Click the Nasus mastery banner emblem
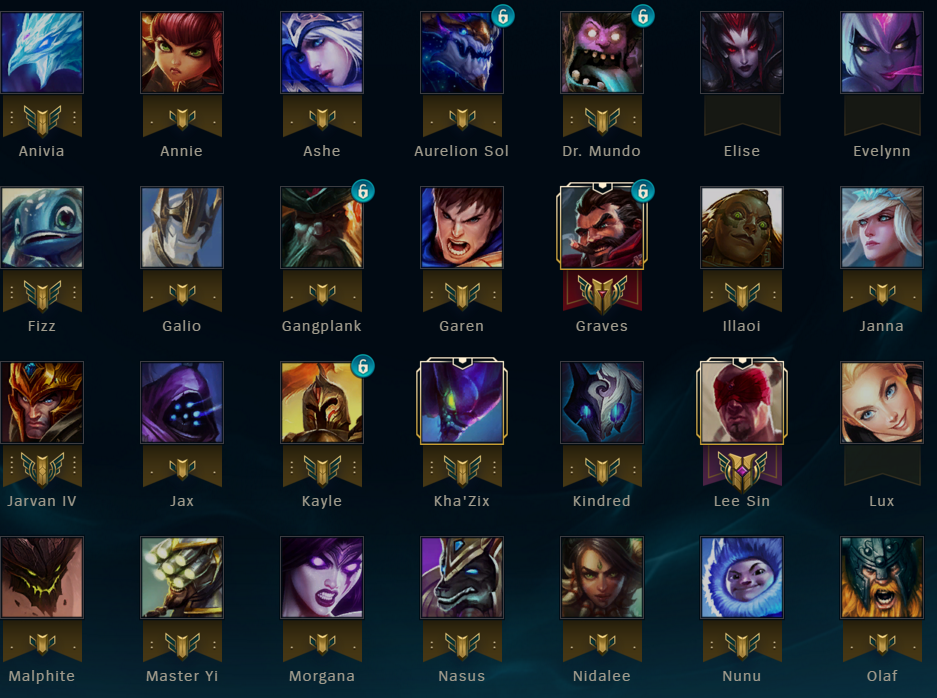Viewport: 937px width, 698px height. pyautogui.click(x=462, y=643)
